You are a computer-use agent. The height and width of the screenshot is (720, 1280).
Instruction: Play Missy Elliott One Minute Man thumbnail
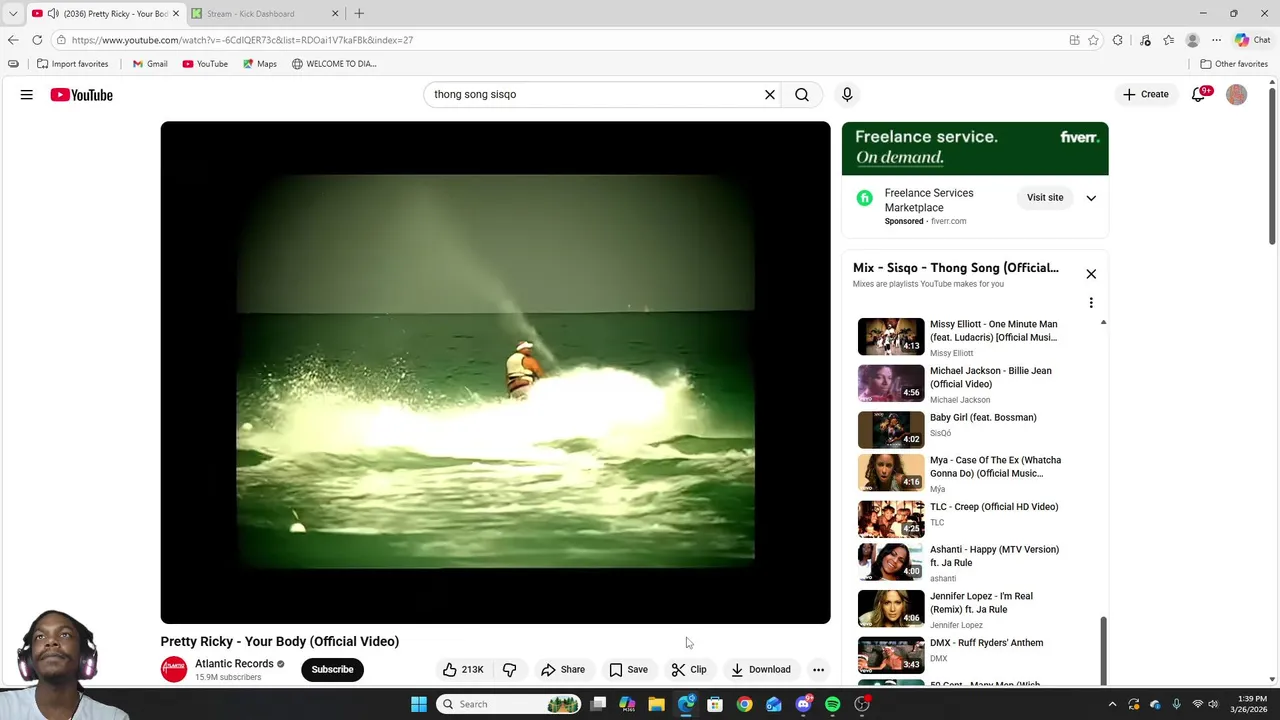(x=891, y=337)
